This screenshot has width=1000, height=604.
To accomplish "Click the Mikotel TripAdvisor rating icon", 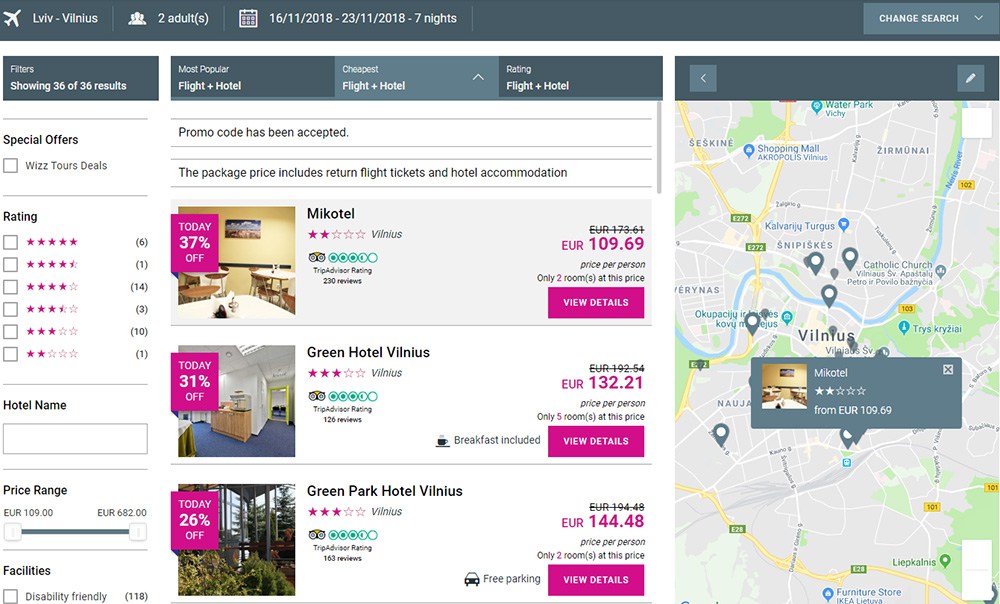I will click(317, 257).
